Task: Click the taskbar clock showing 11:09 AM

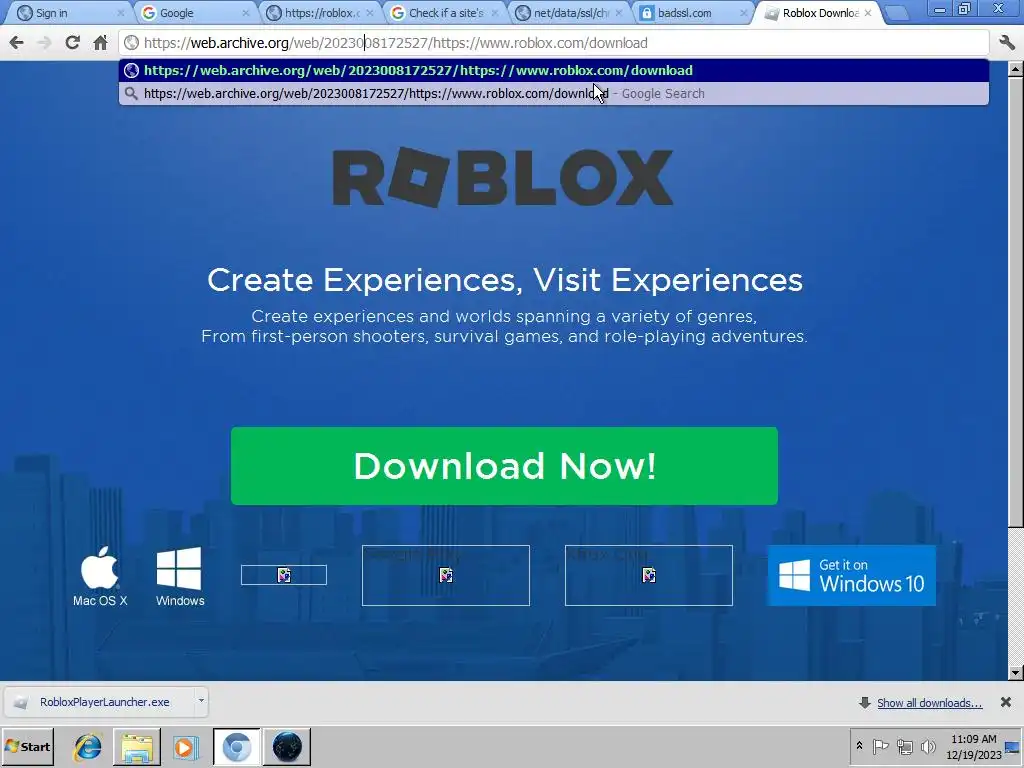Action: tap(974, 747)
